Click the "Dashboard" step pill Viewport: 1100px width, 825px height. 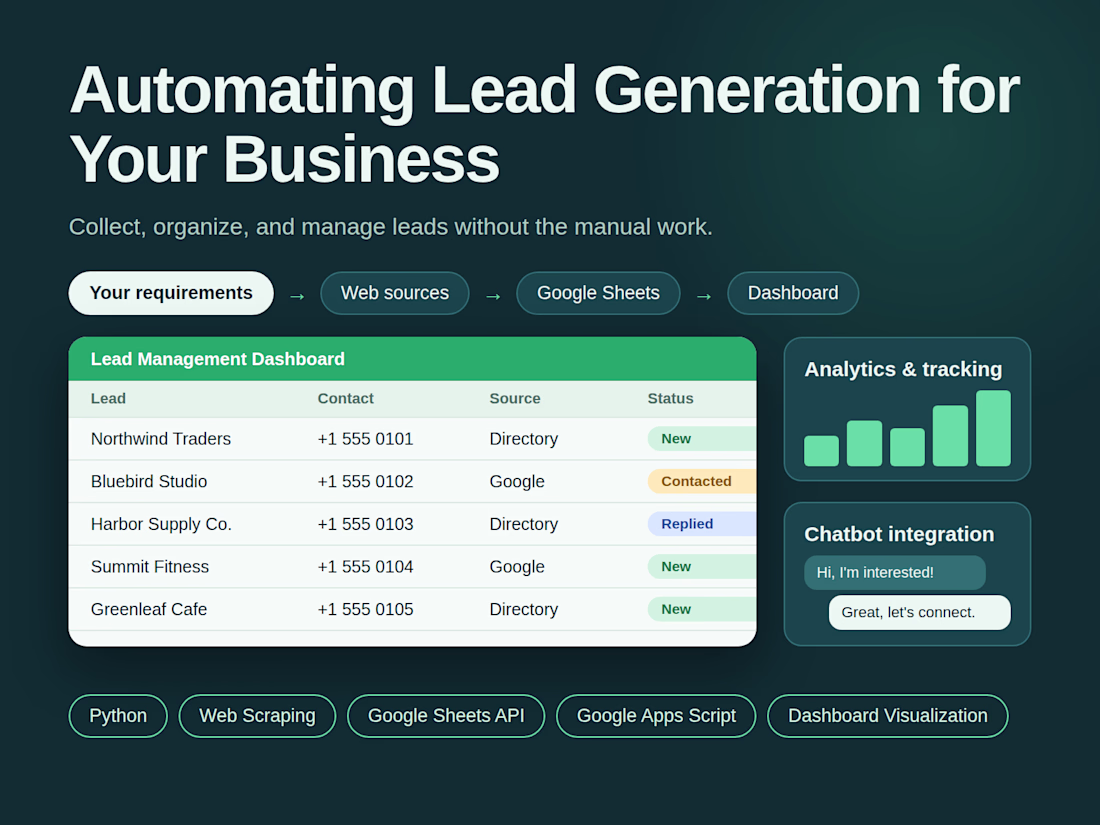793,293
